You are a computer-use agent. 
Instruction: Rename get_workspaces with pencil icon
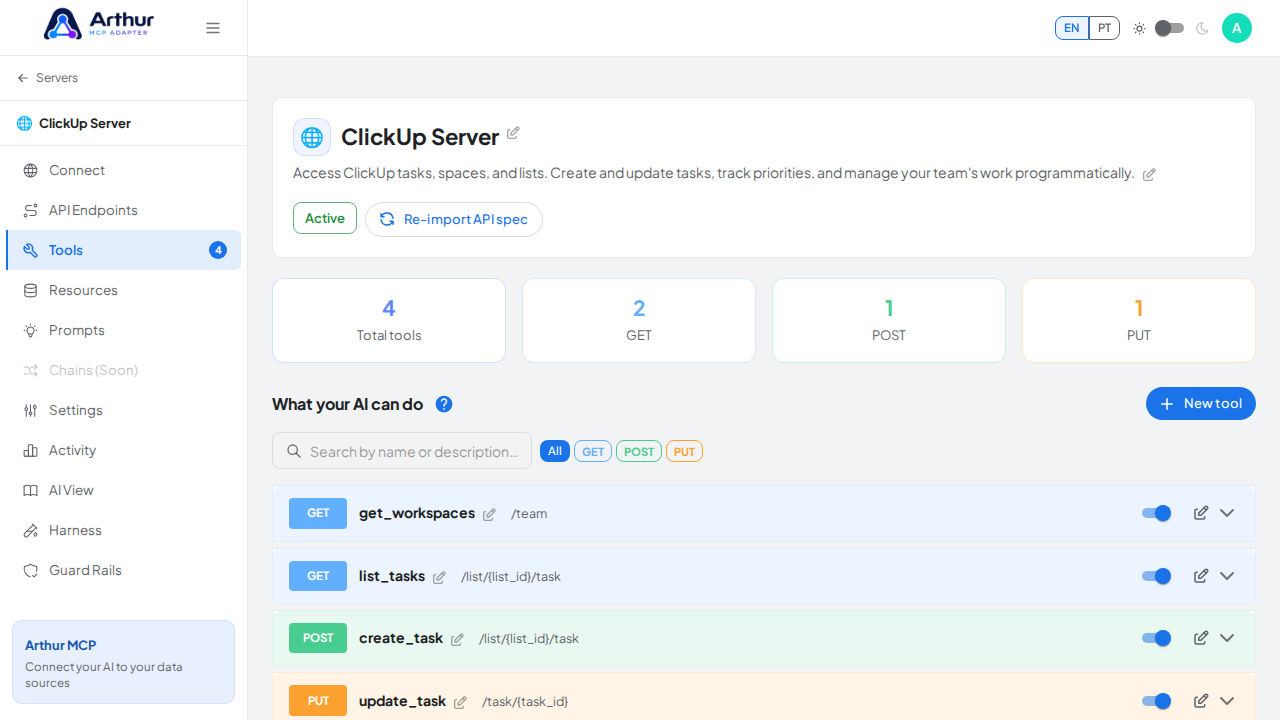(x=489, y=515)
